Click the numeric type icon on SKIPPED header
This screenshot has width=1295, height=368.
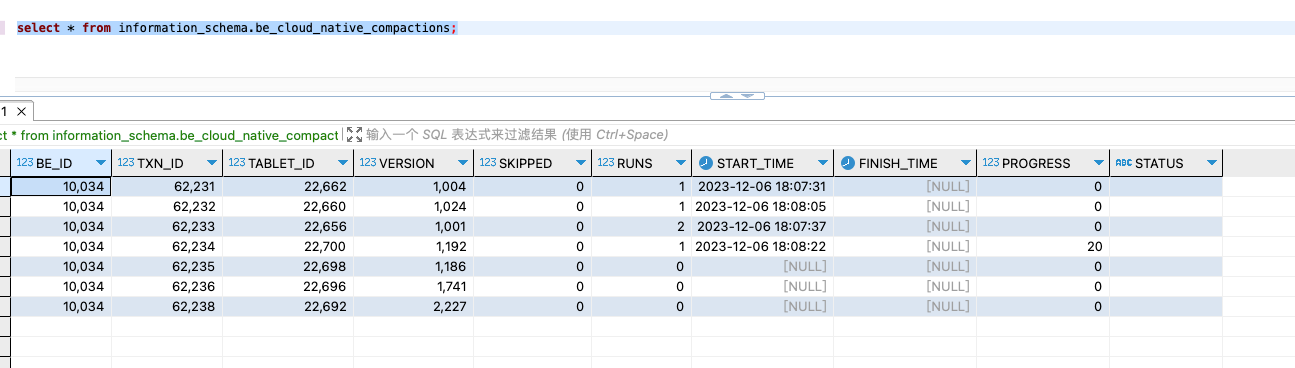click(x=488, y=163)
